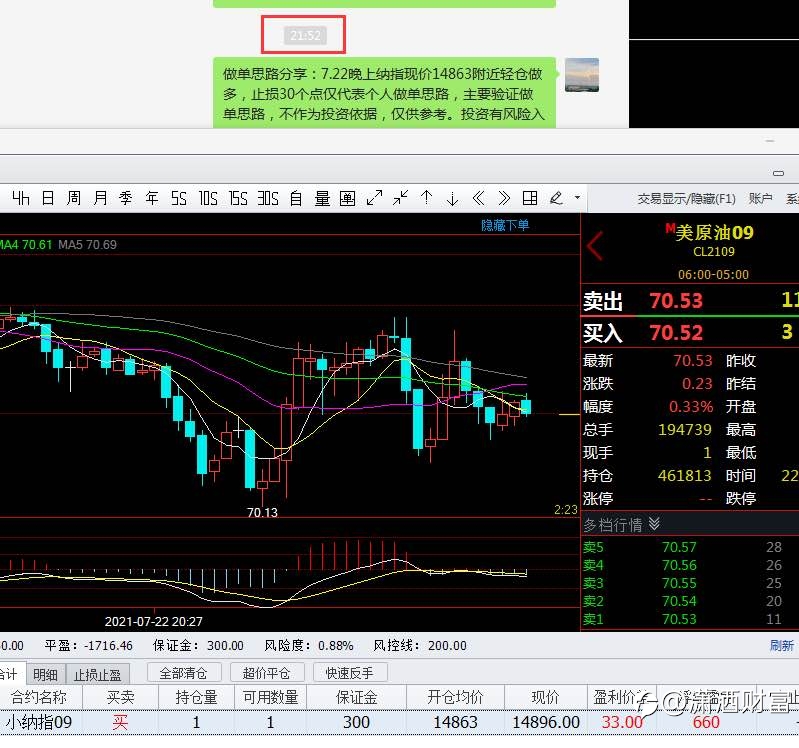This screenshot has height=748, width=799.
Task: Switch to the 止损止盈 tab
Action: (97, 675)
